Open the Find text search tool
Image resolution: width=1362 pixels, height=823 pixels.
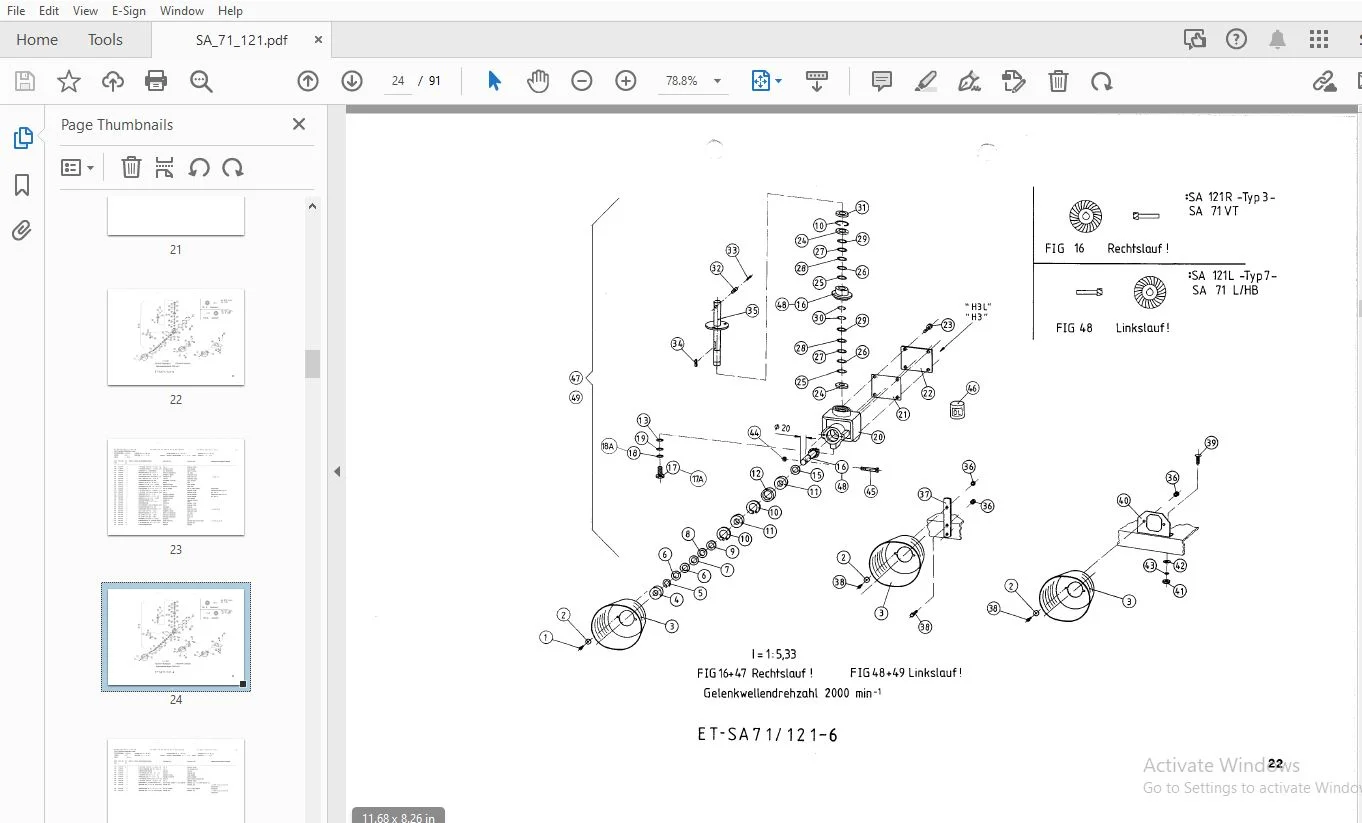[201, 82]
